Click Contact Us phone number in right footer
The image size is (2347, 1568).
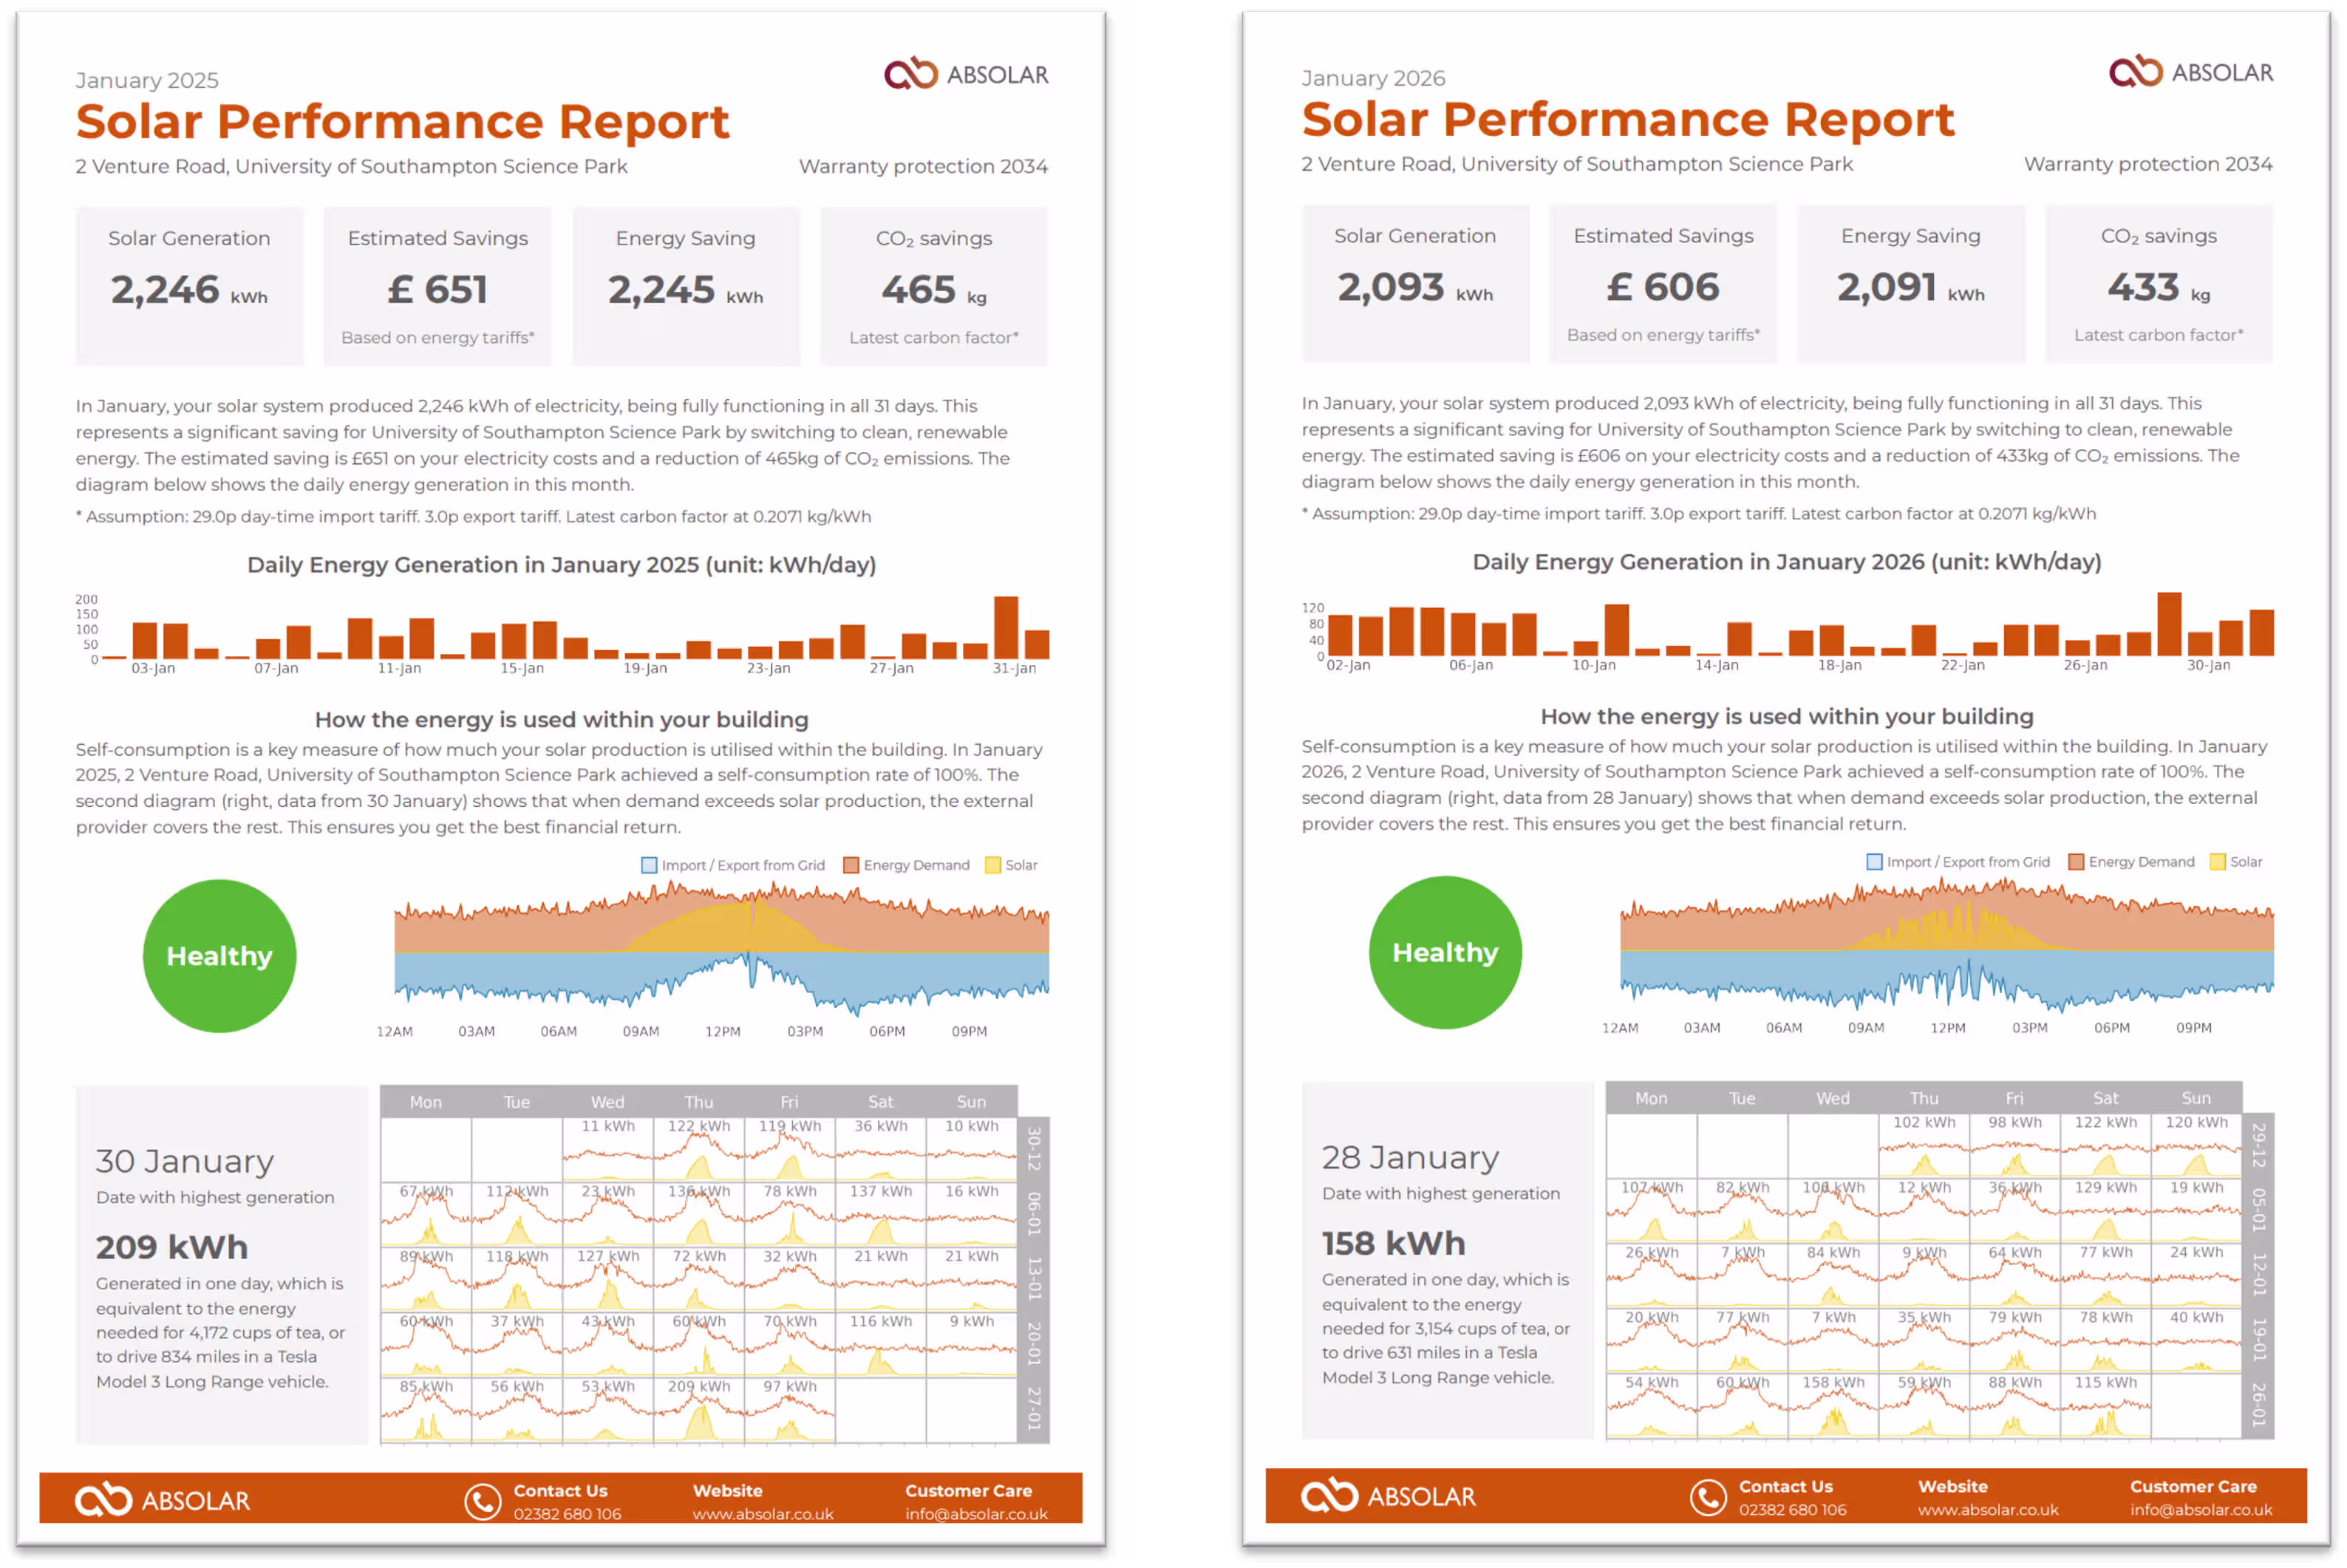click(x=1792, y=1510)
